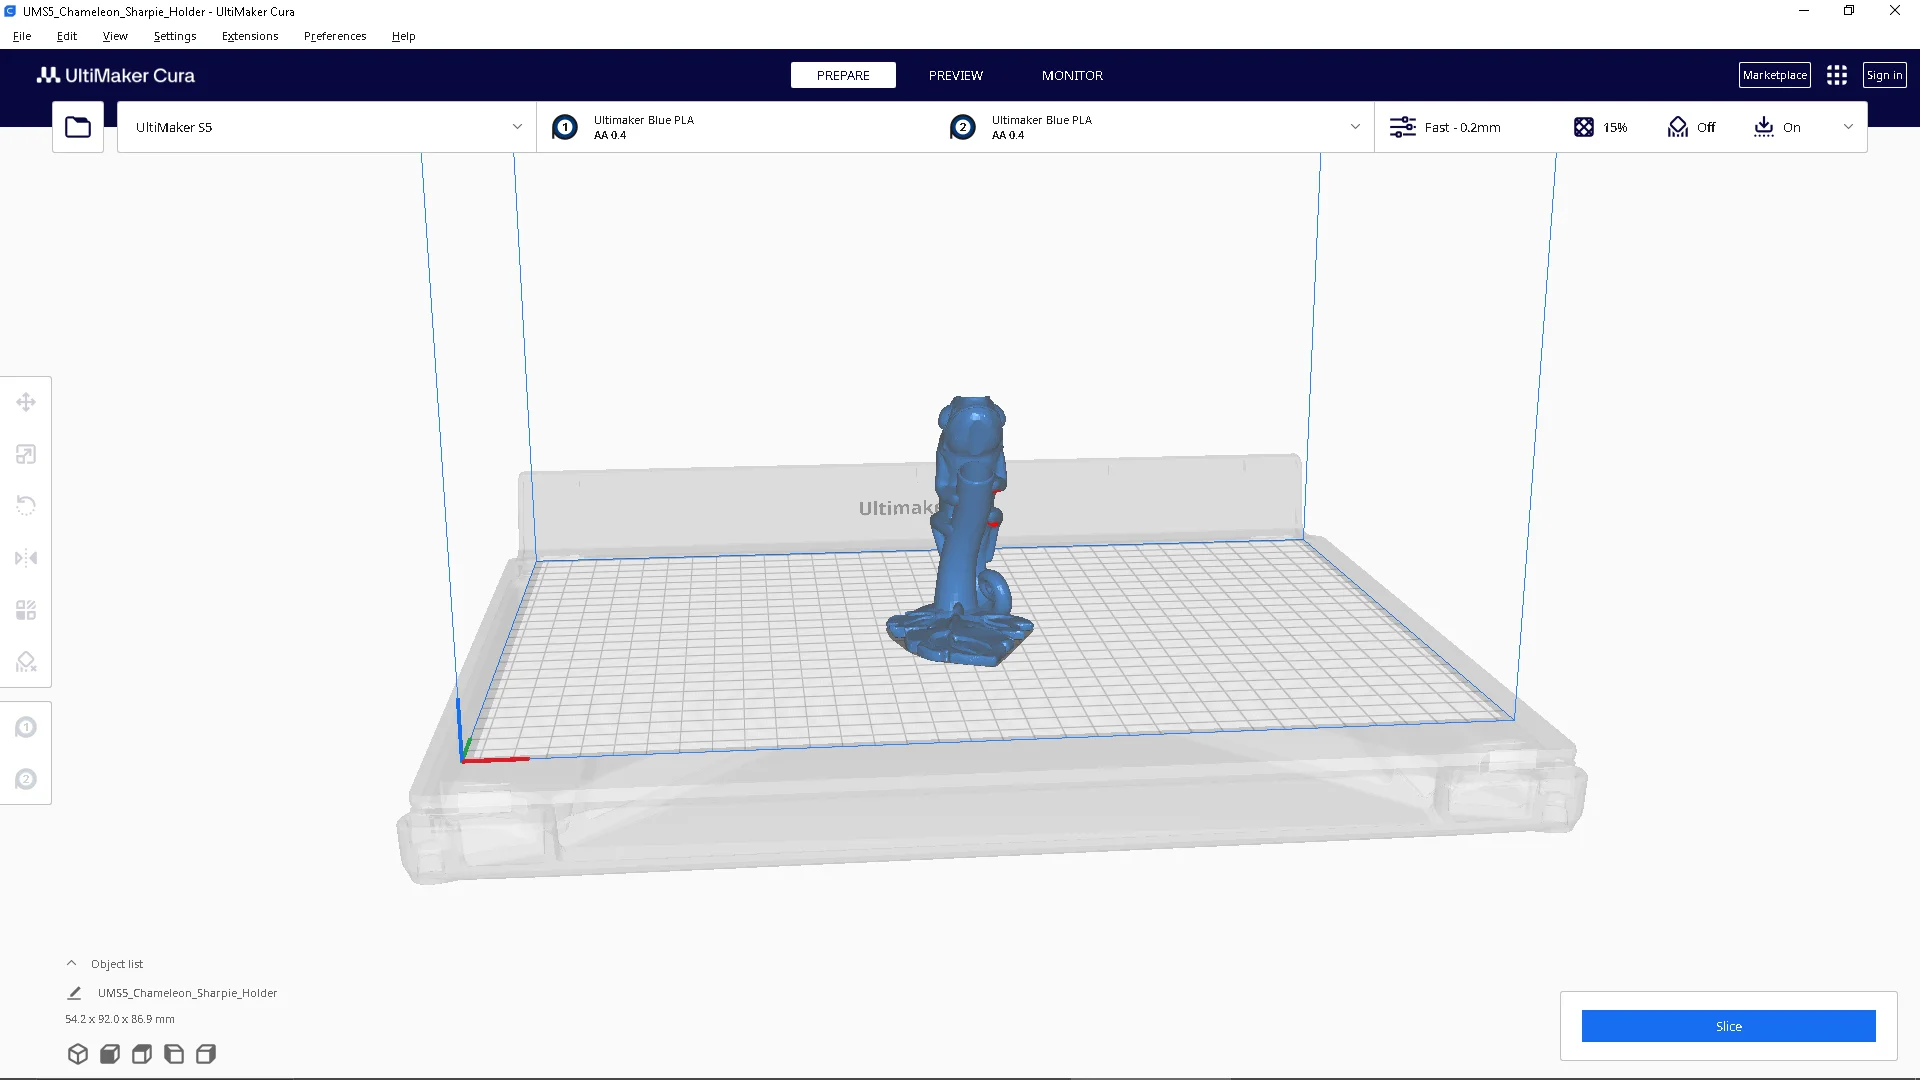
Task: Select the Scale tool
Action: (x=26, y=454)
